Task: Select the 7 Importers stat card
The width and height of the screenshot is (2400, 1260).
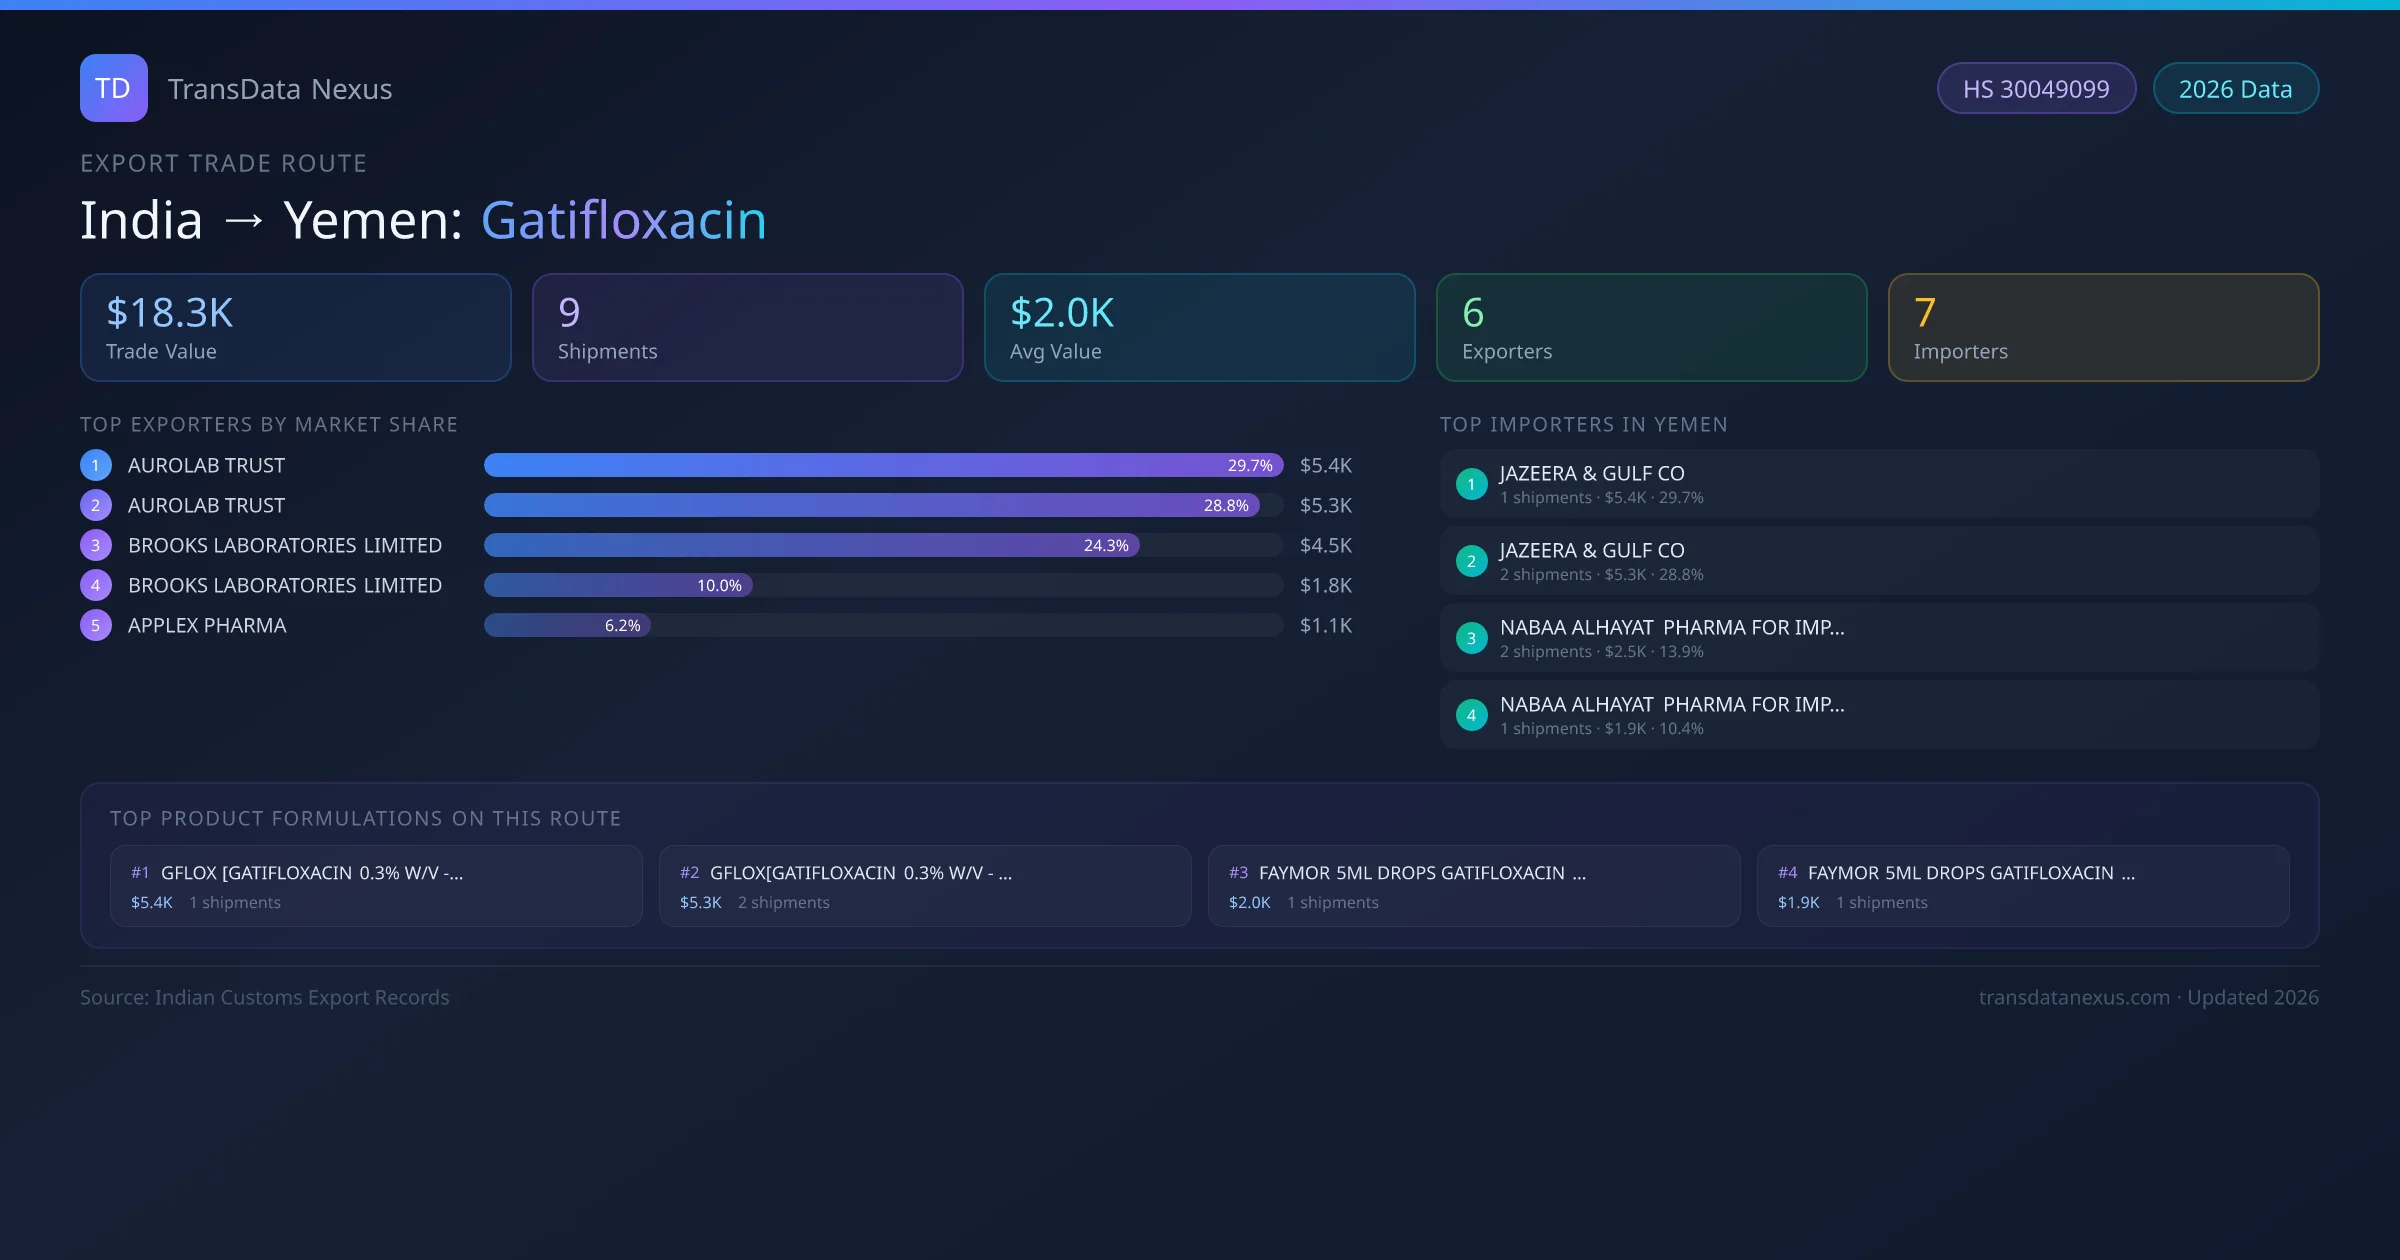Action: coord(2103,328)
